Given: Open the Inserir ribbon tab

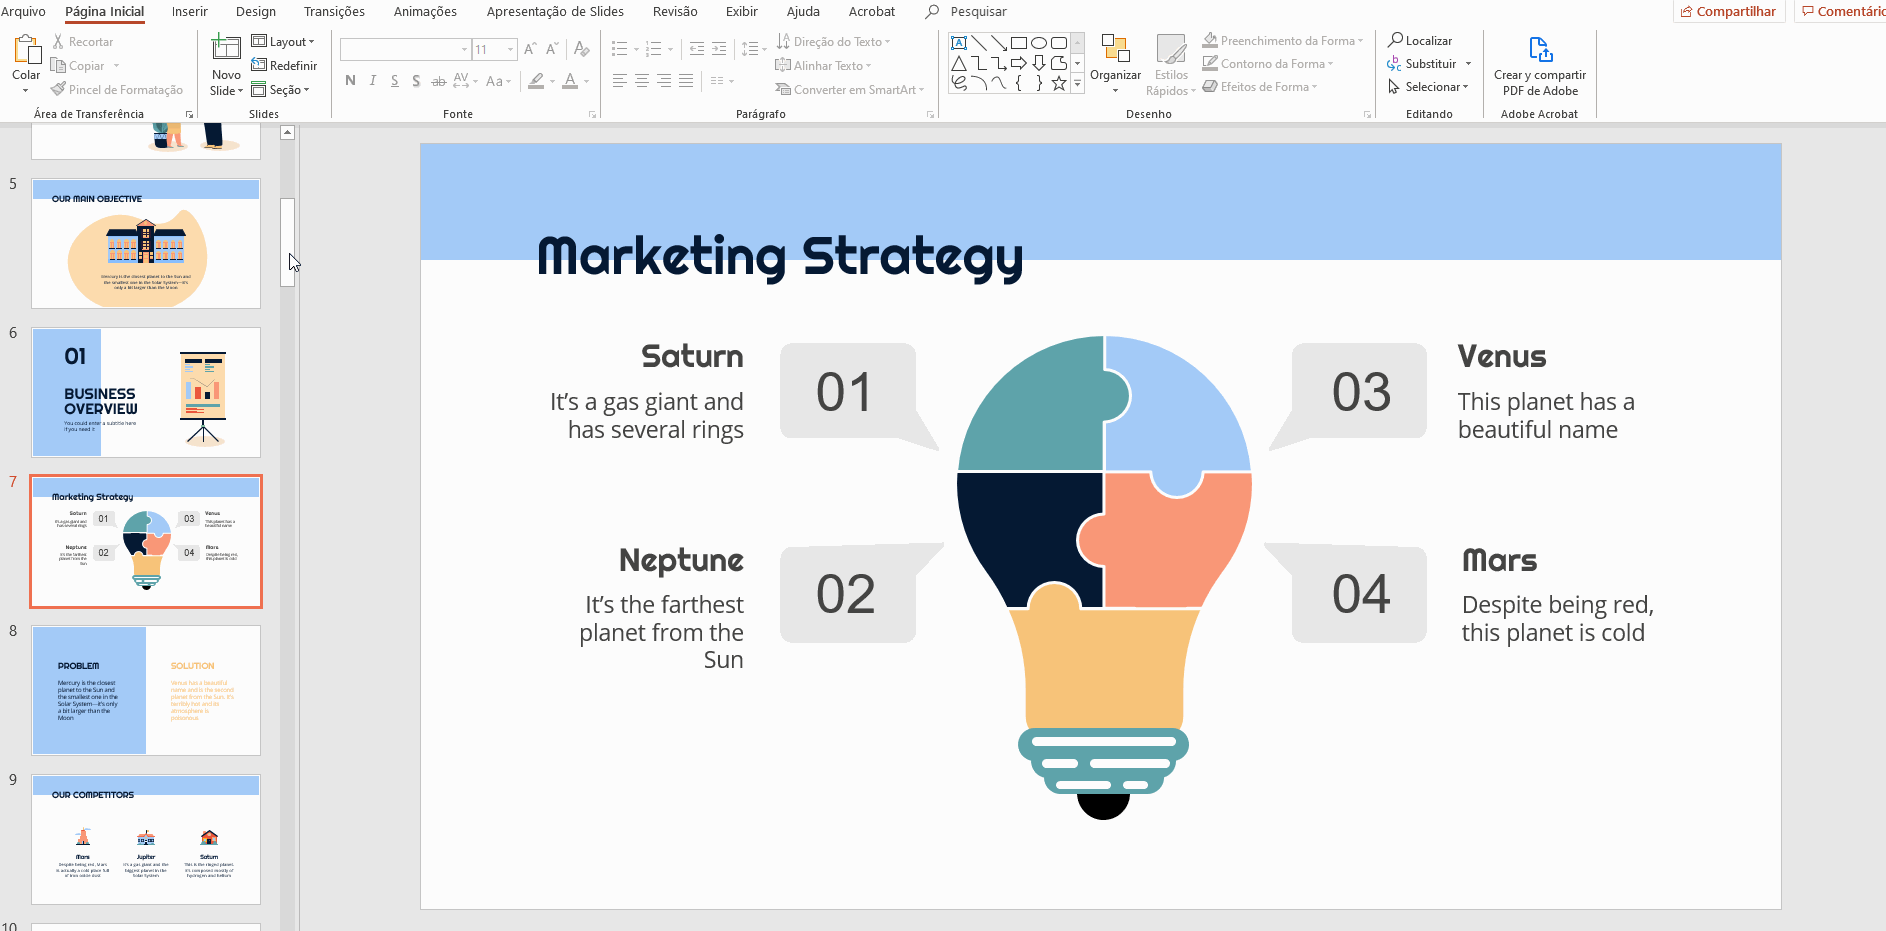Looking at the screenshot, I should (x=190, y=12).
